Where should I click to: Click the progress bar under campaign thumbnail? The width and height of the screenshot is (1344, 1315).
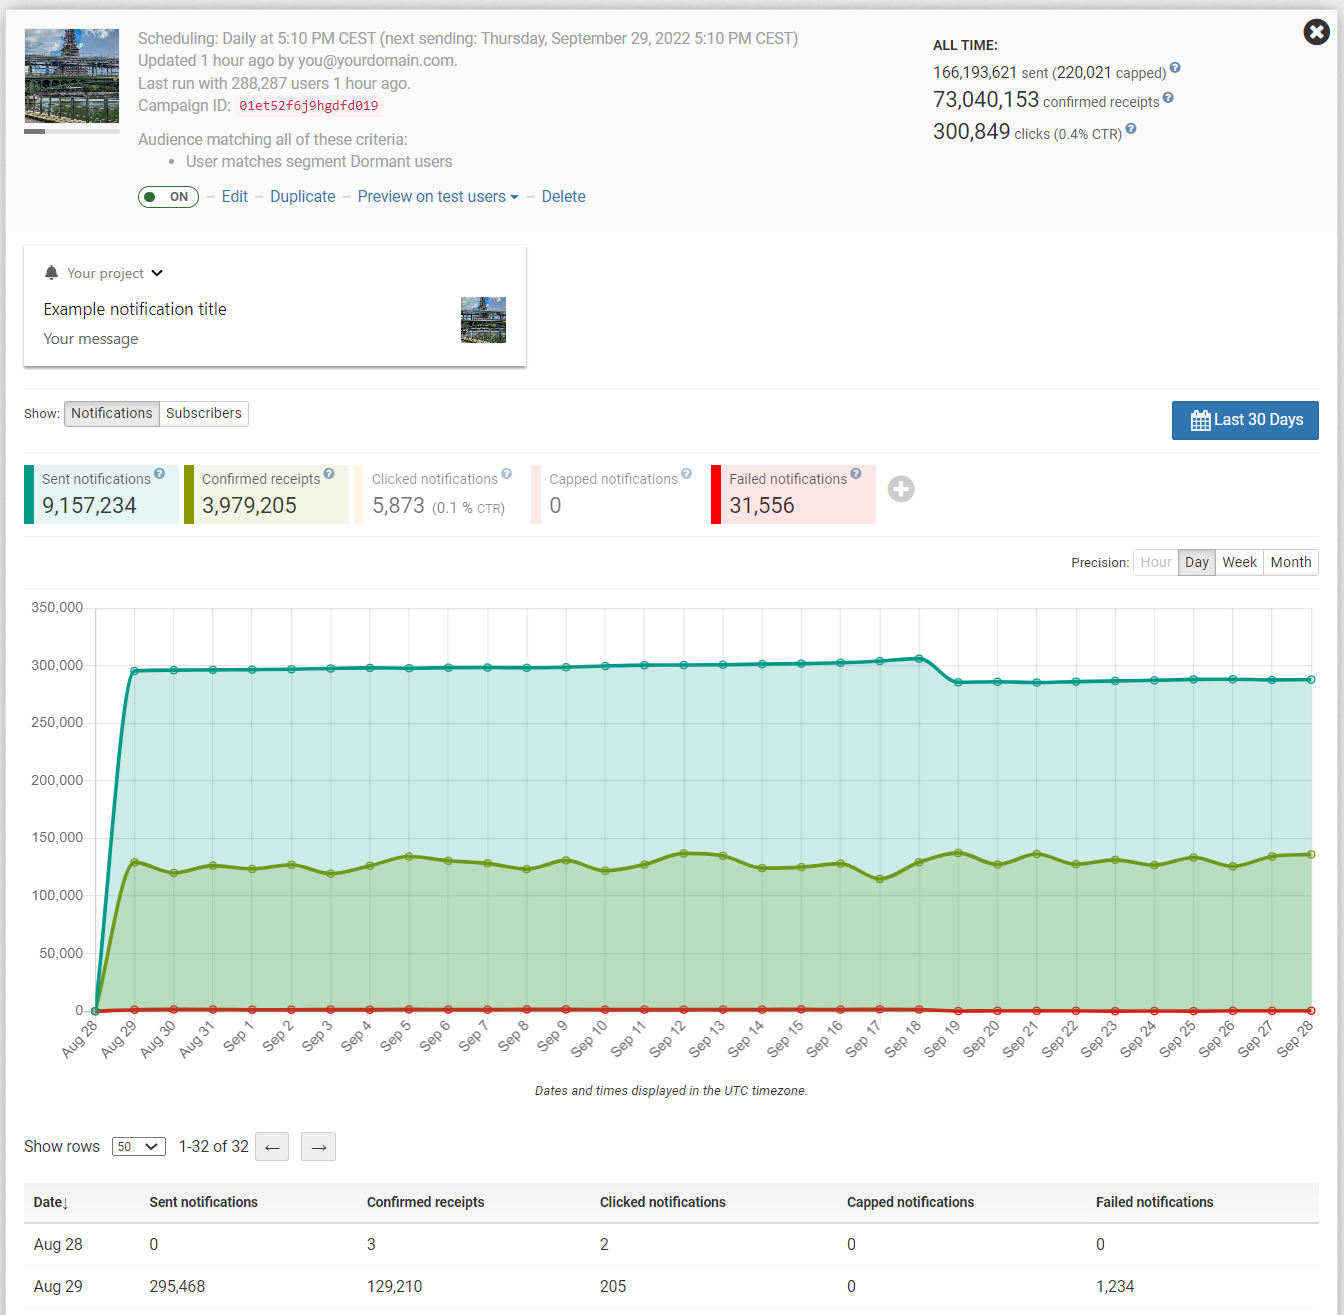tap(72, 131)
